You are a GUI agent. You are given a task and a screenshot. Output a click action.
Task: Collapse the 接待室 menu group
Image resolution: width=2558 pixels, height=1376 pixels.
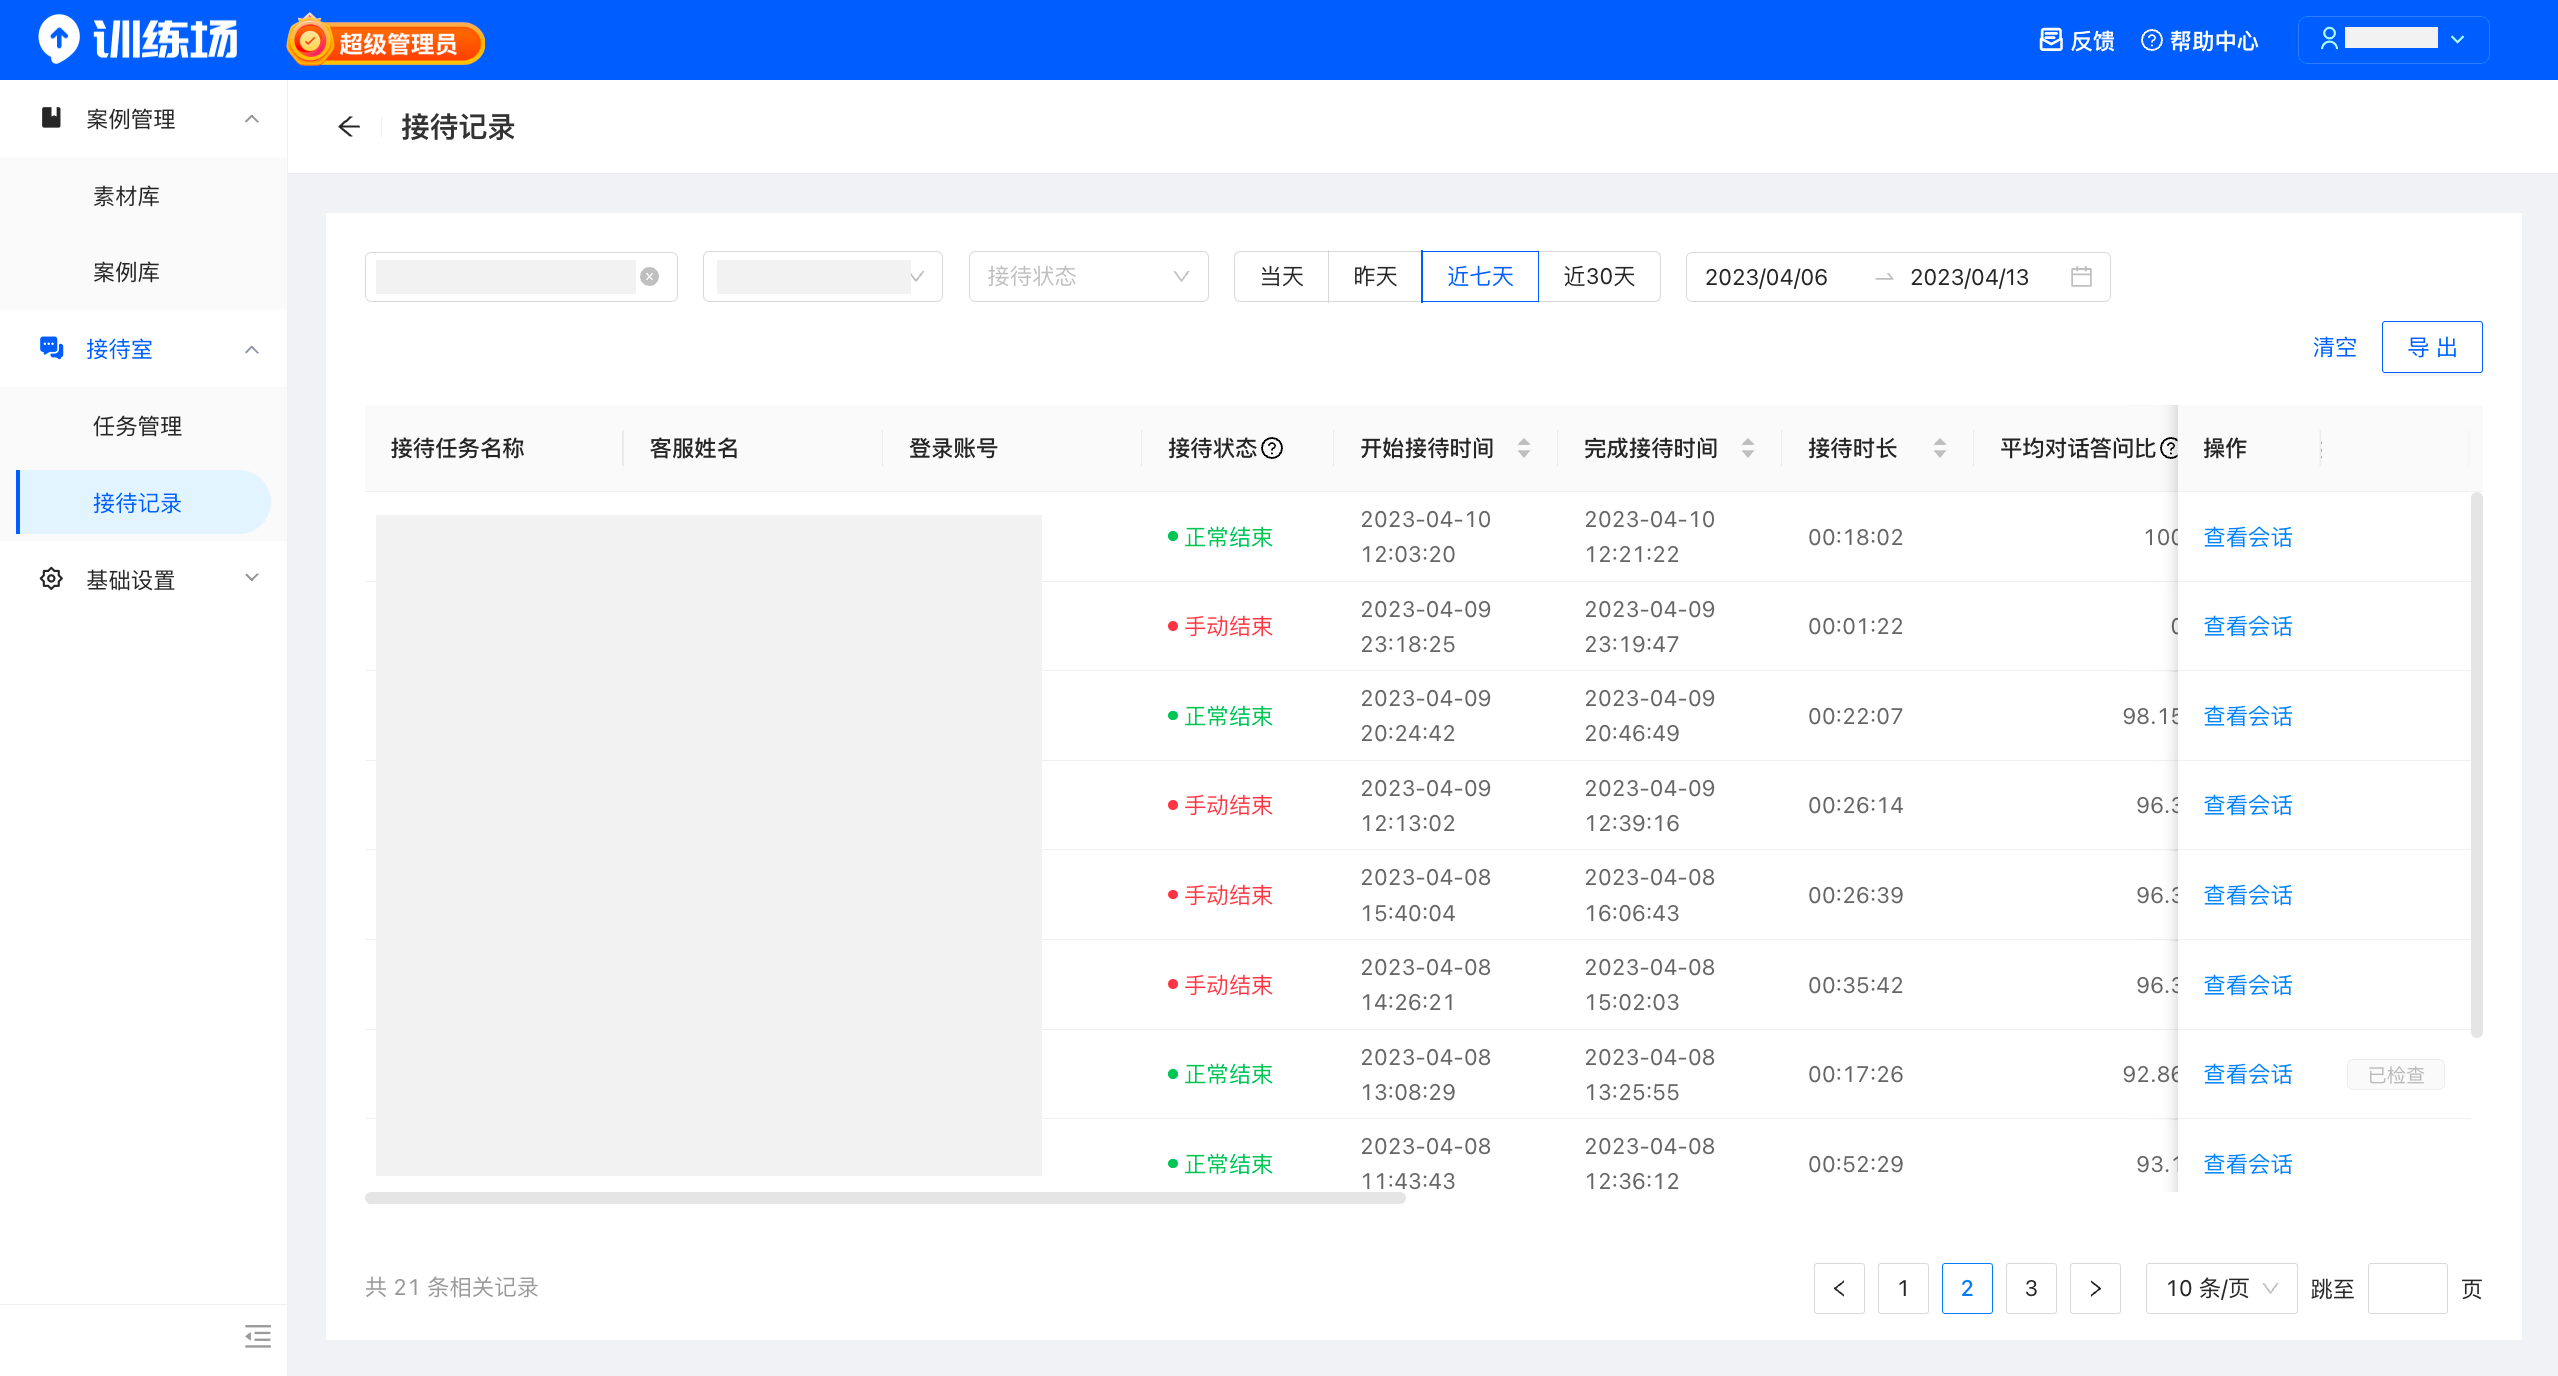pyautogui.click(x=143, y=349)
